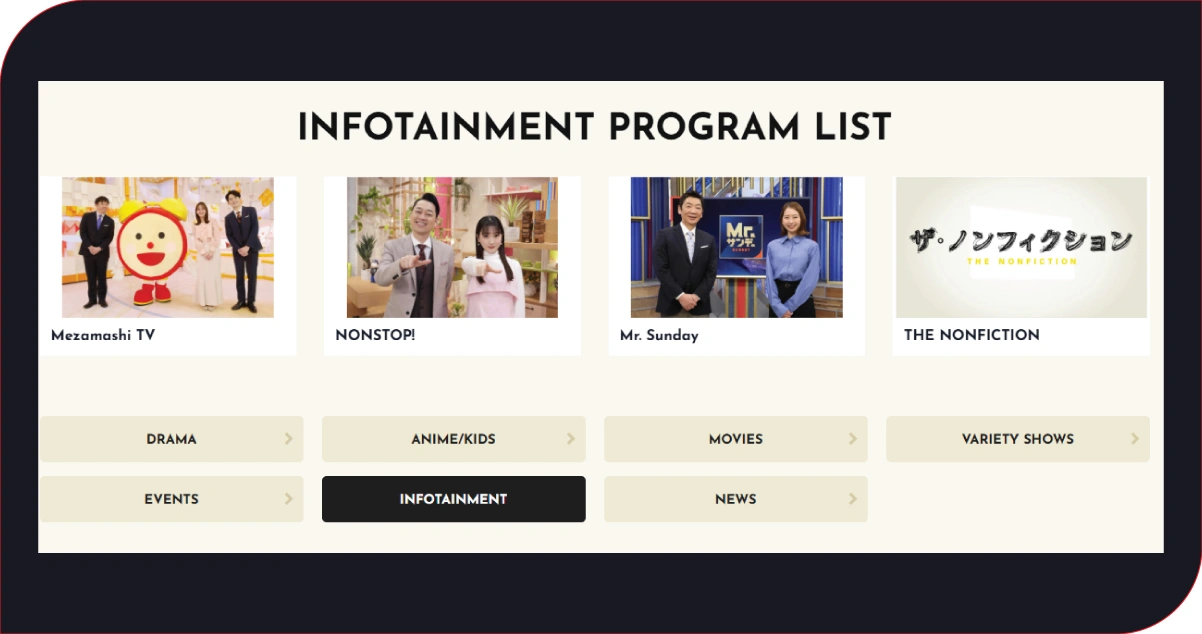Click the chevron arrow on VARIETY SHOWS

1135,439
